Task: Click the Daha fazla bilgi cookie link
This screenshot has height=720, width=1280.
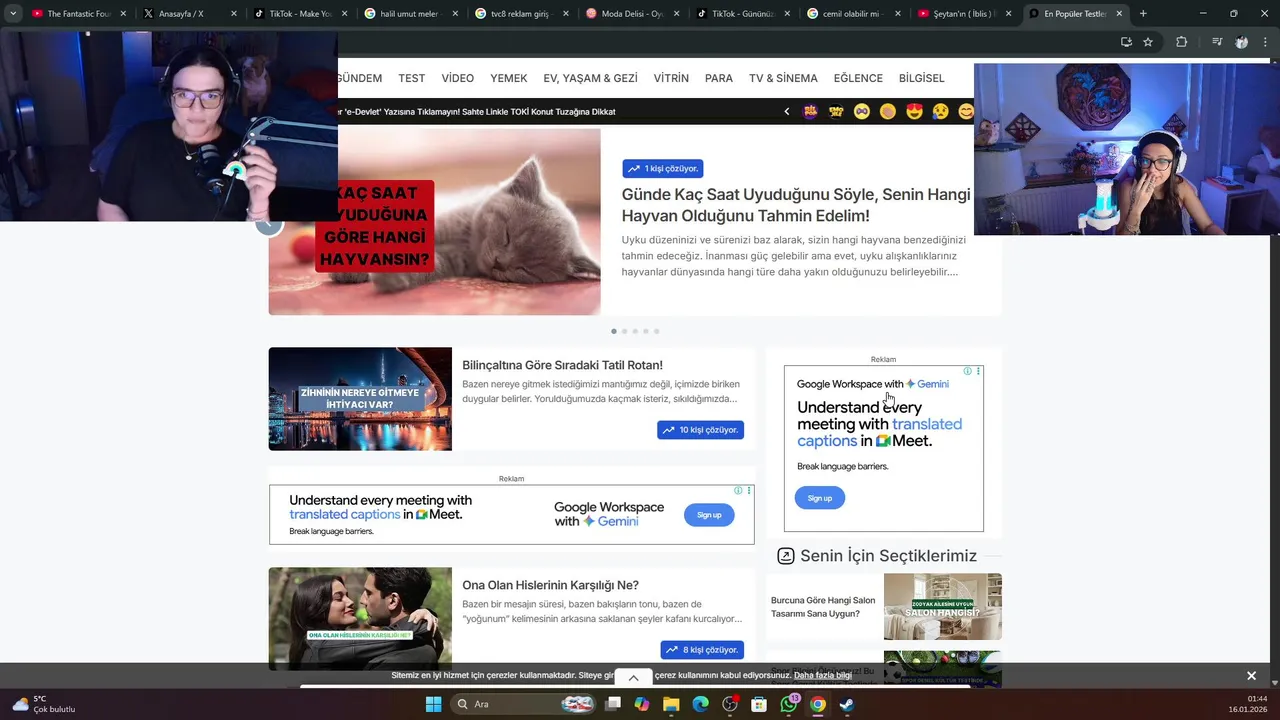Action: [823, 676]
